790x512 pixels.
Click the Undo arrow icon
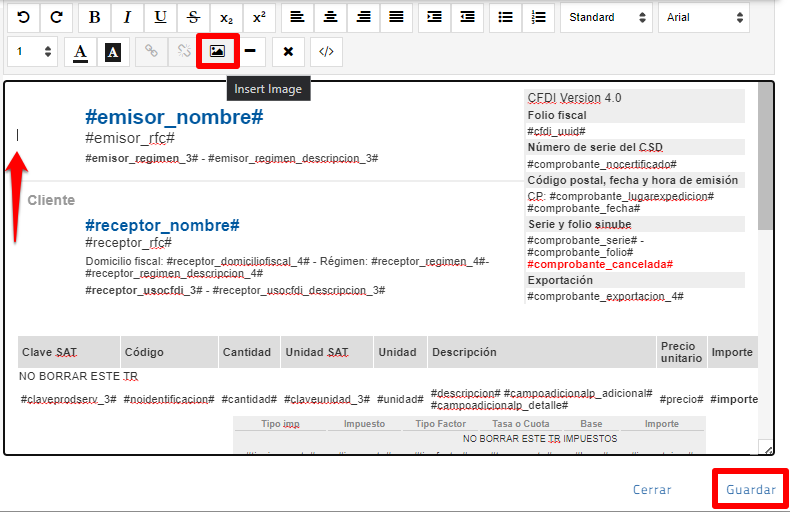23,17
